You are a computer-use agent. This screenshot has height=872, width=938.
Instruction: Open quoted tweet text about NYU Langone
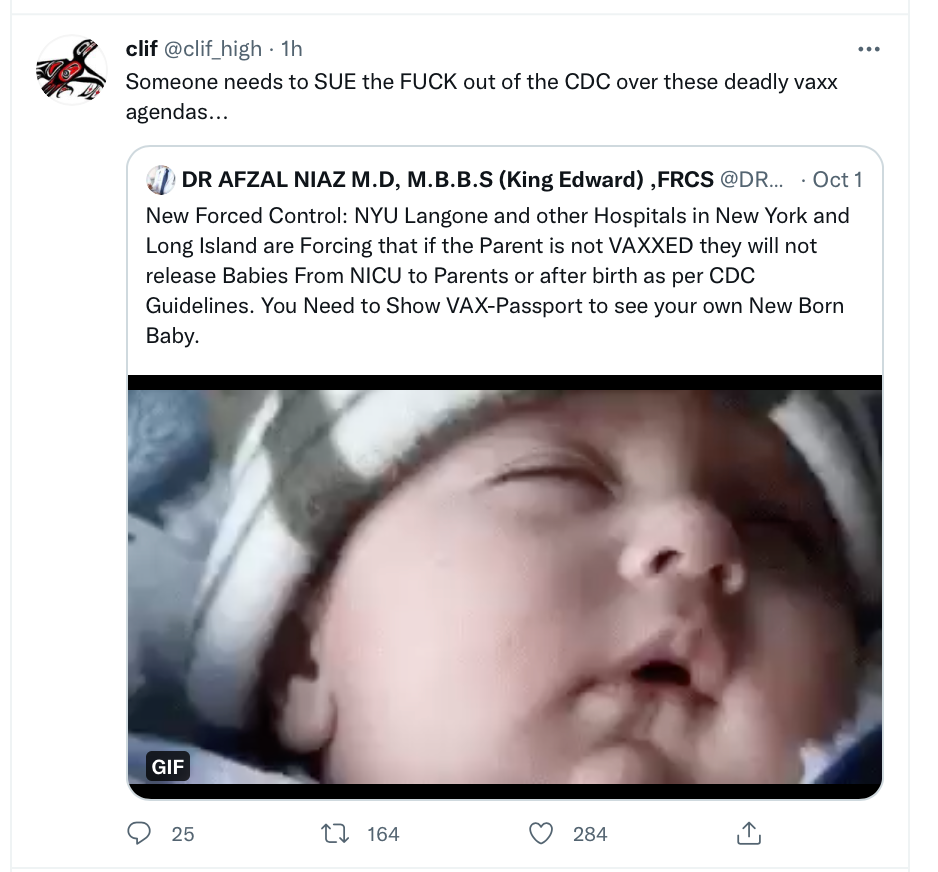(x=497, y=275)
